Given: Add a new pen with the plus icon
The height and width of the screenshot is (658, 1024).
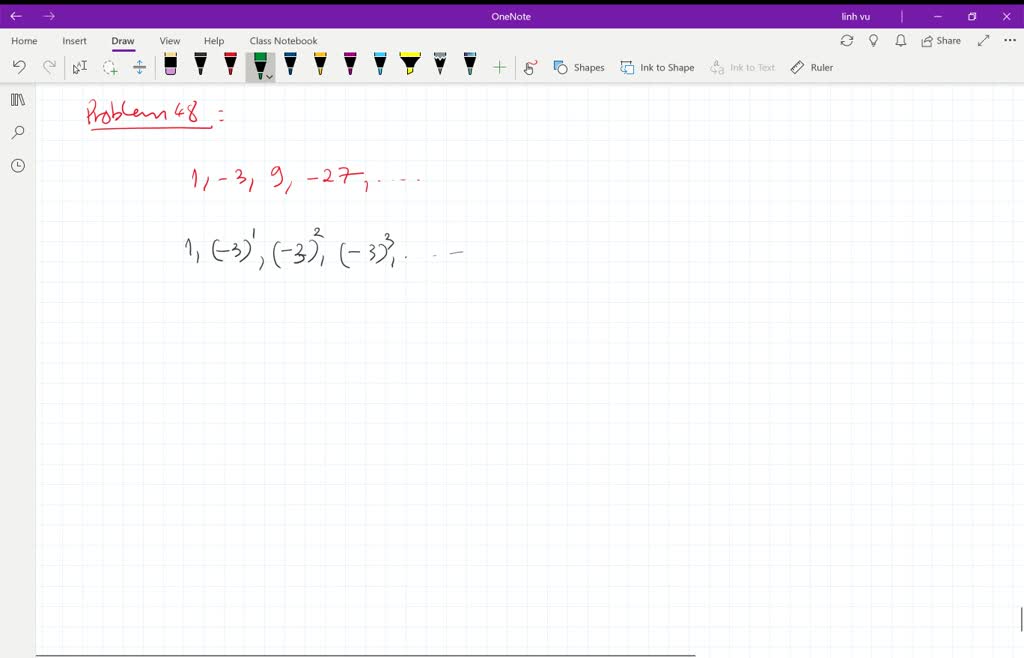Looking at the screenshot, I should (x=498, y=66).
